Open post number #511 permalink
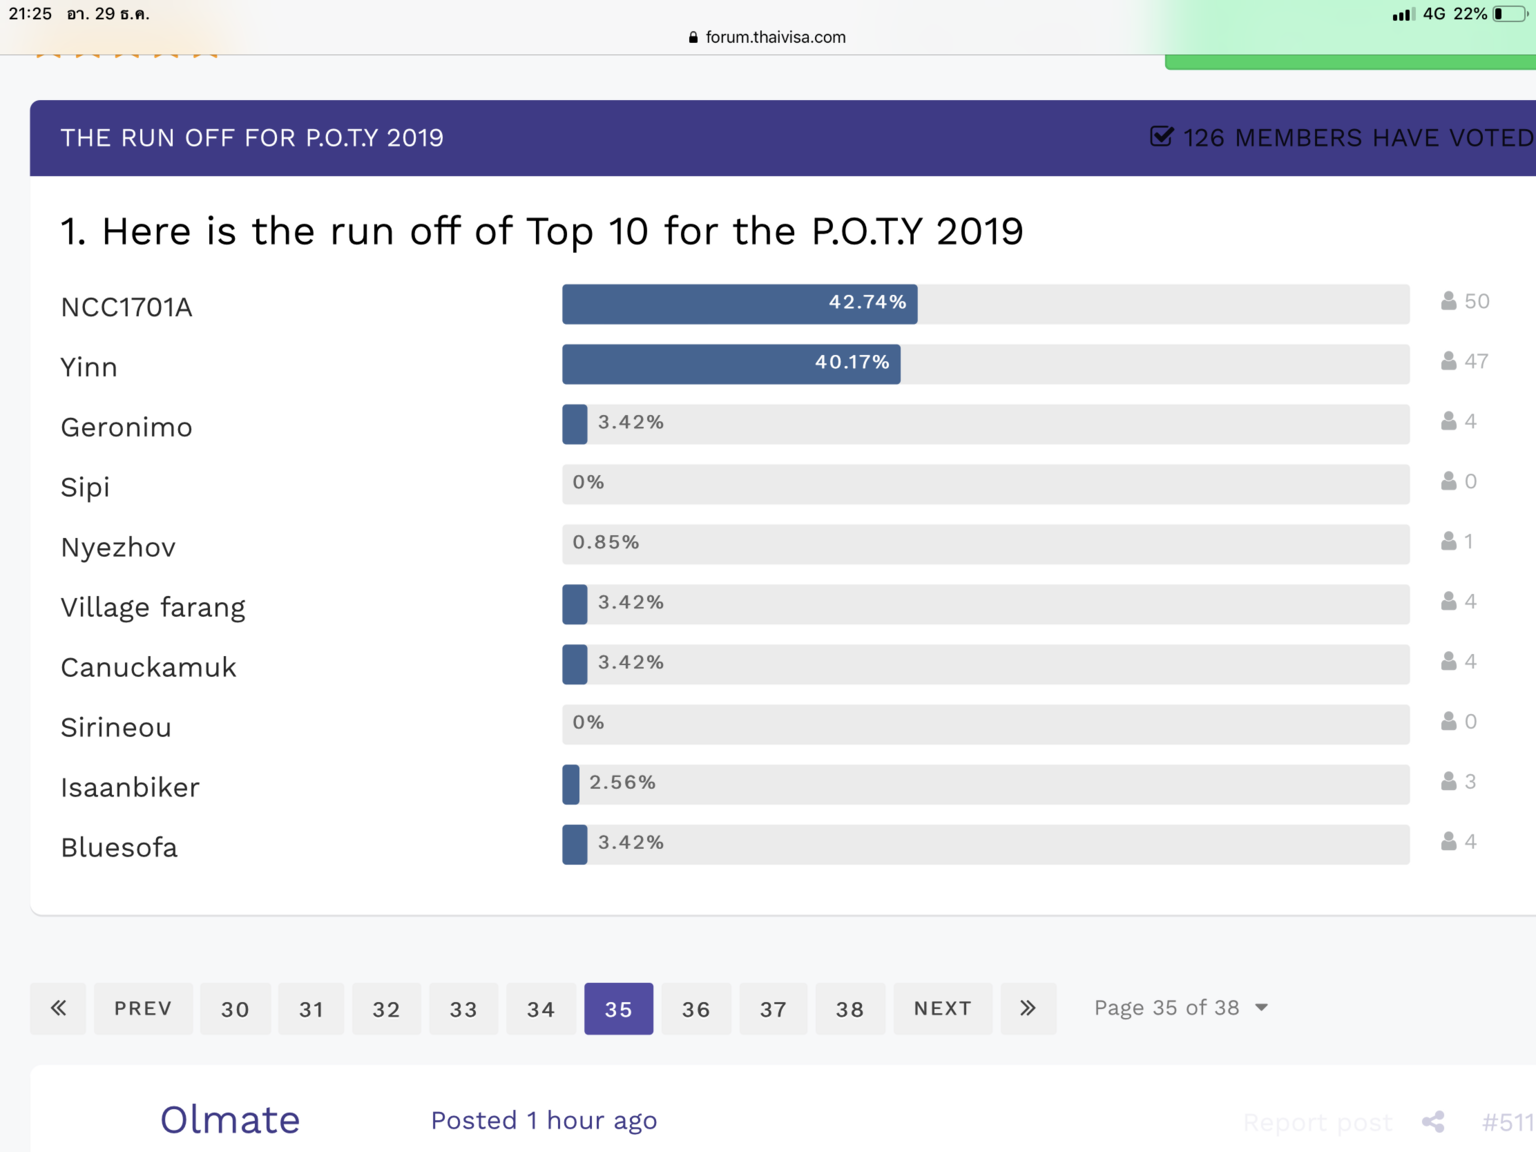Screen dimensions: 1536x1152 coord(1507,1122)
